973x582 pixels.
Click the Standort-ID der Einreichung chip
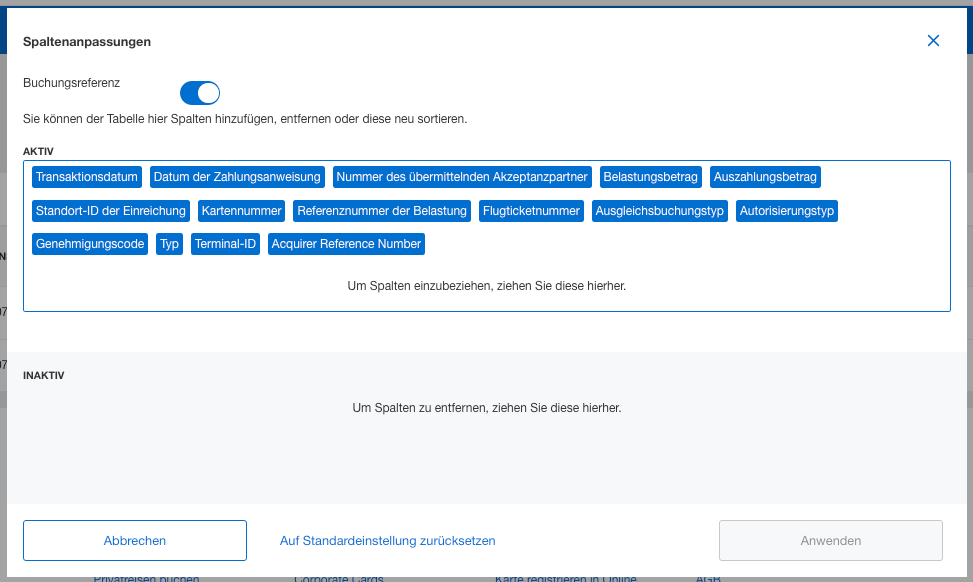pos(111,211)
